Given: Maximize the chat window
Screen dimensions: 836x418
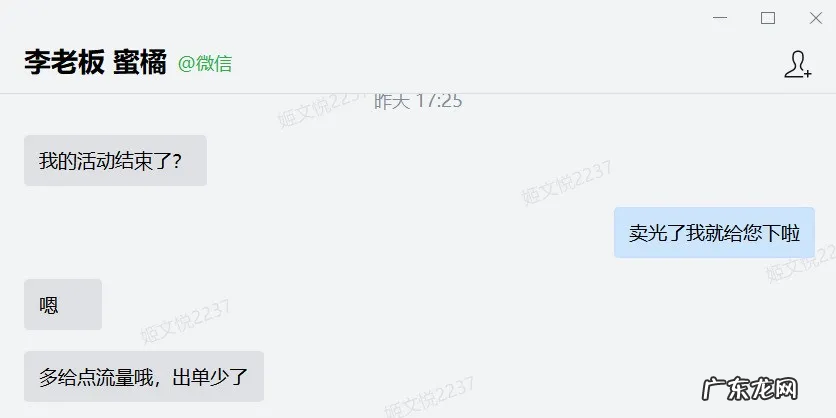Looking at the screenshot, I should (768, 18).
